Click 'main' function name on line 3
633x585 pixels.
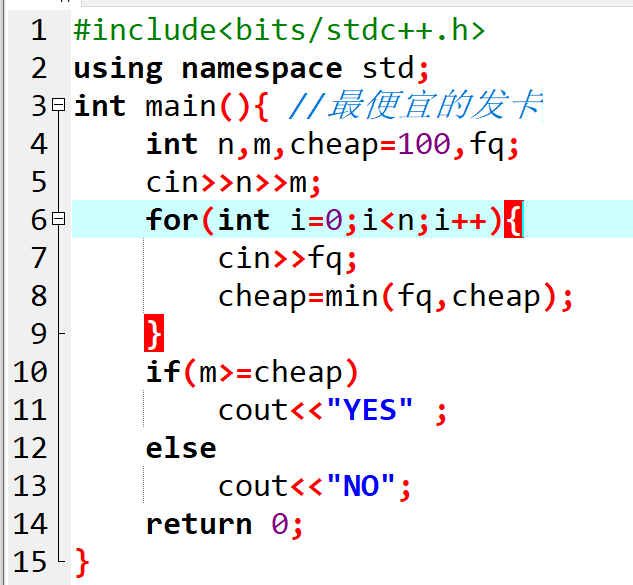pyautogui.click(x=181, y=106)
